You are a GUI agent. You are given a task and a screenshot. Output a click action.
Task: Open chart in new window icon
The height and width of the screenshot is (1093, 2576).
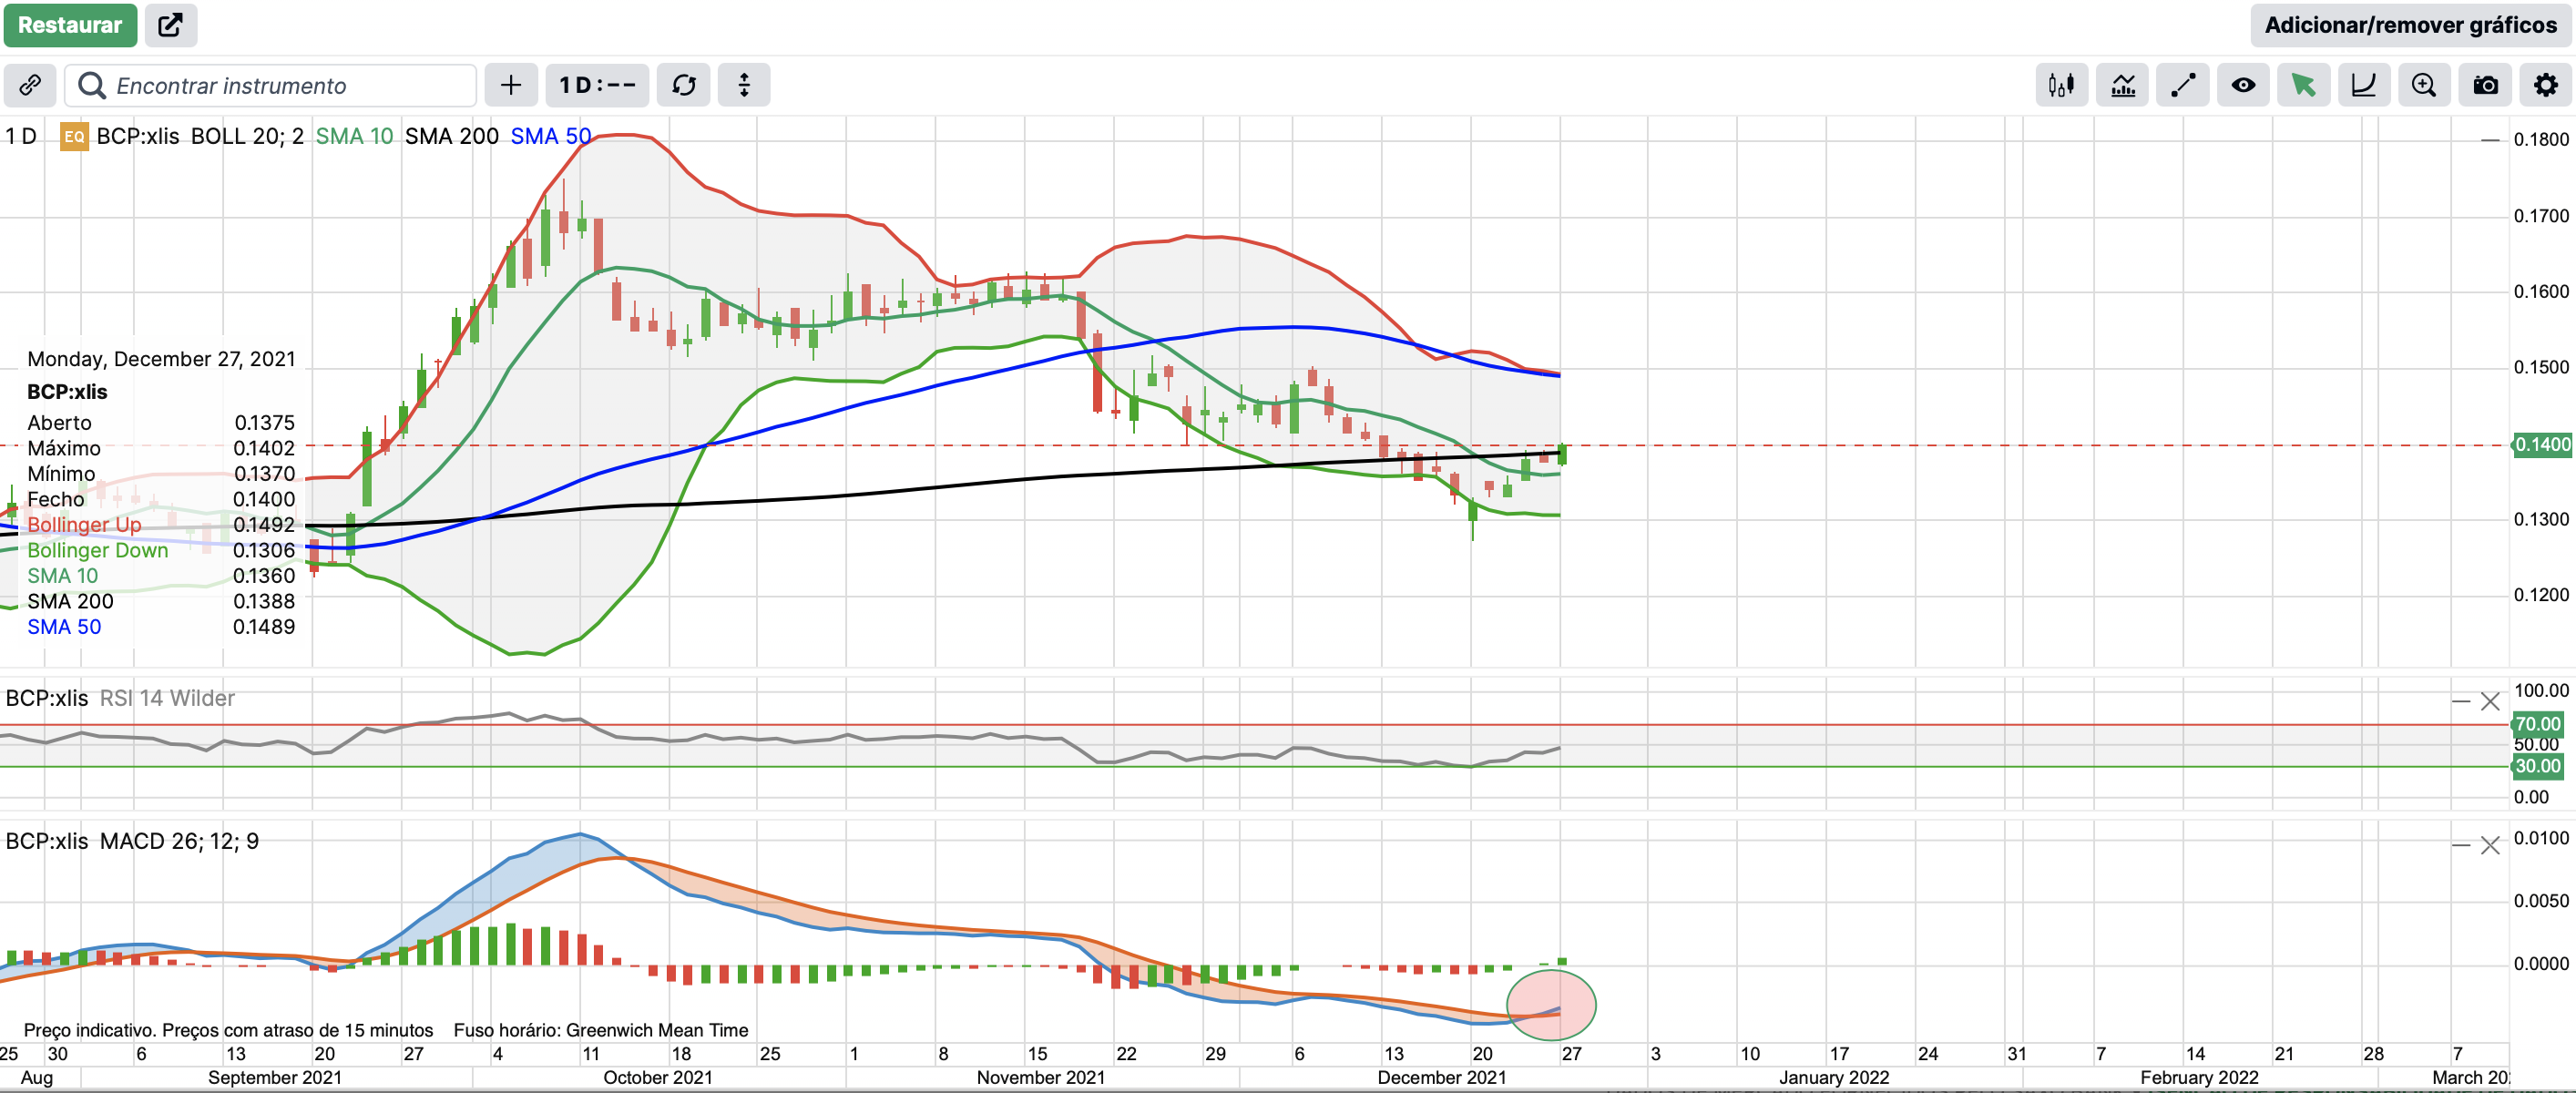[x=171, y=25]
